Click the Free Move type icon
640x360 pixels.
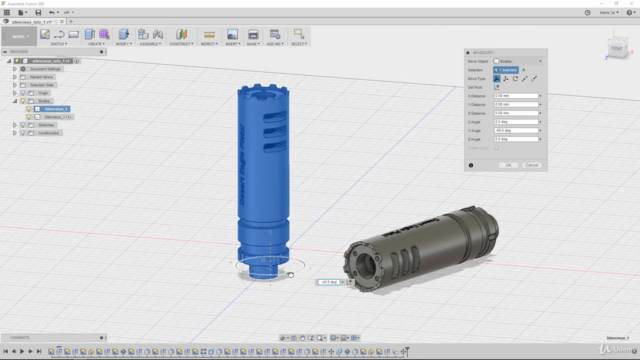pos(497,79)
